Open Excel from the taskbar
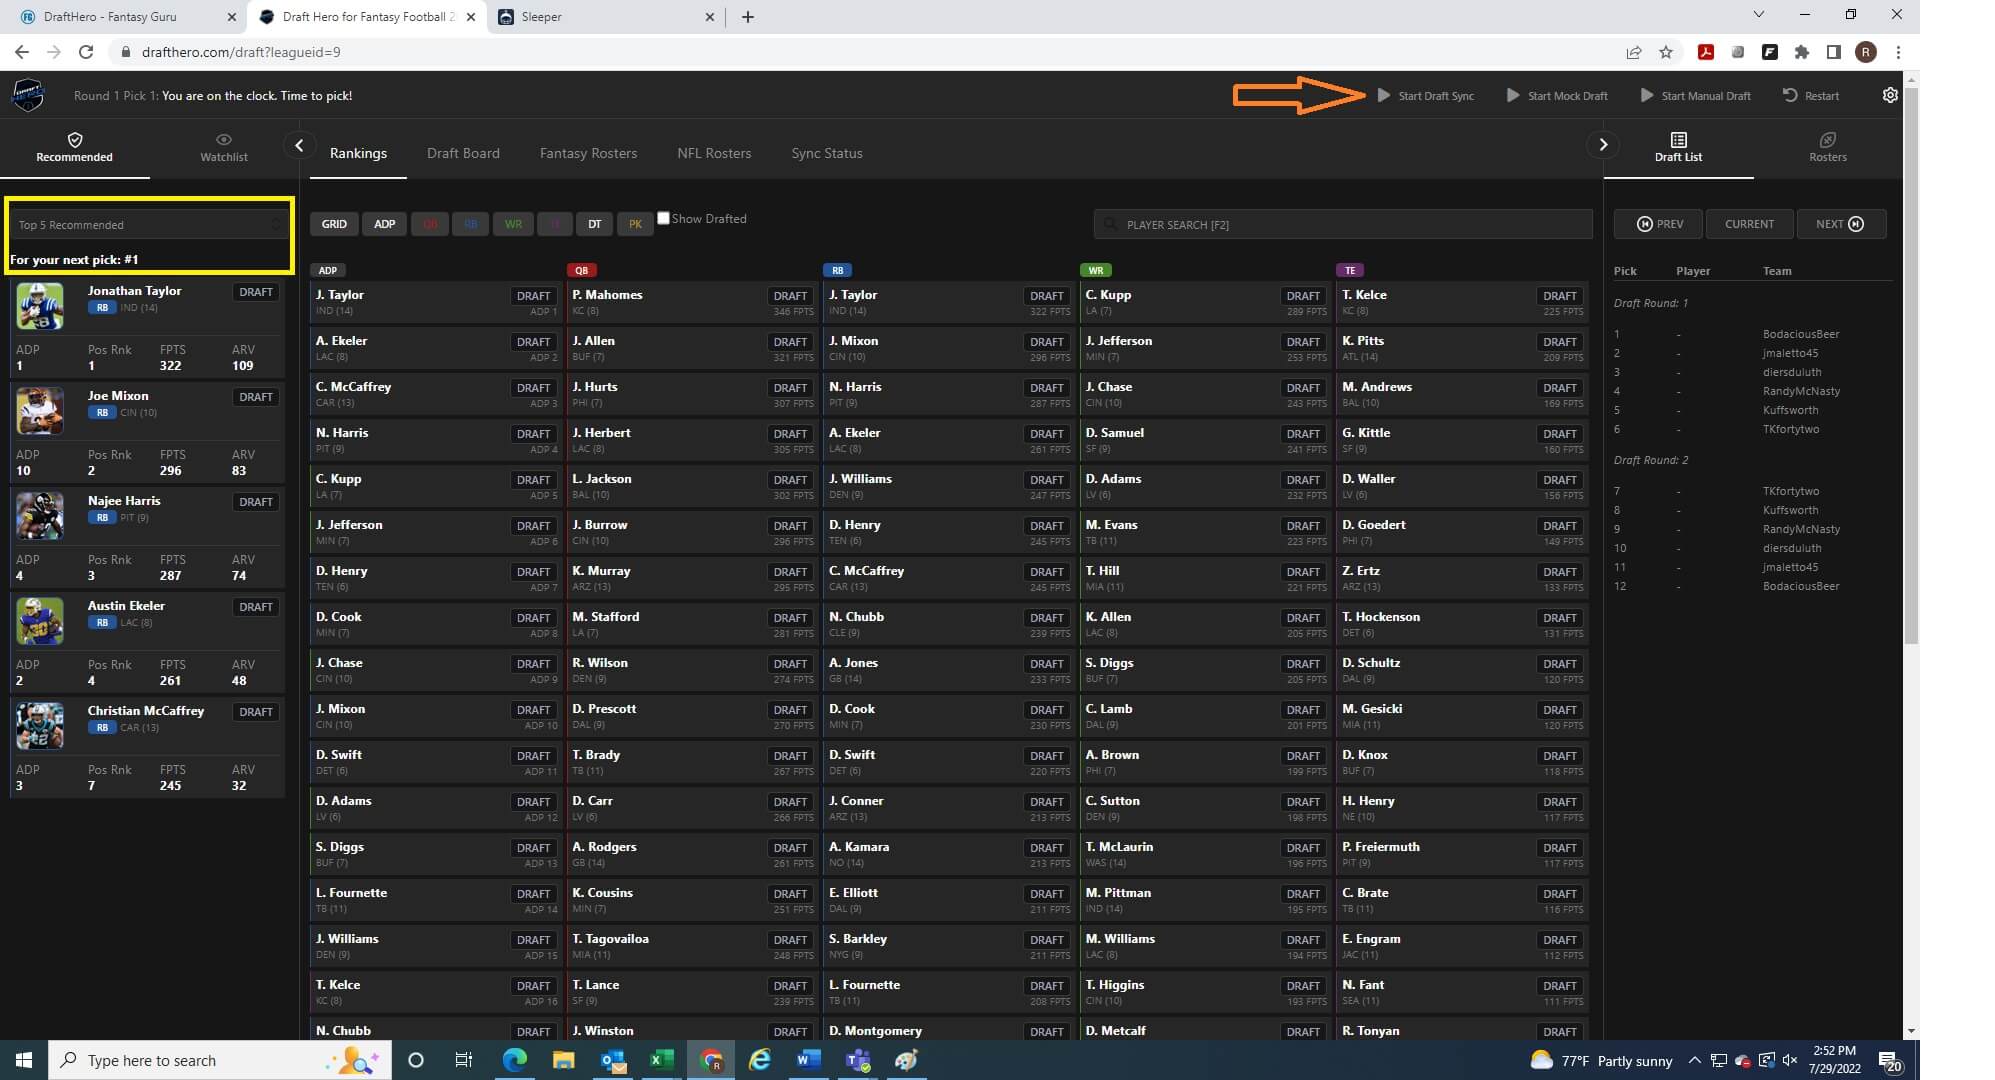 pyautogui.click(x=662, y=1060)
